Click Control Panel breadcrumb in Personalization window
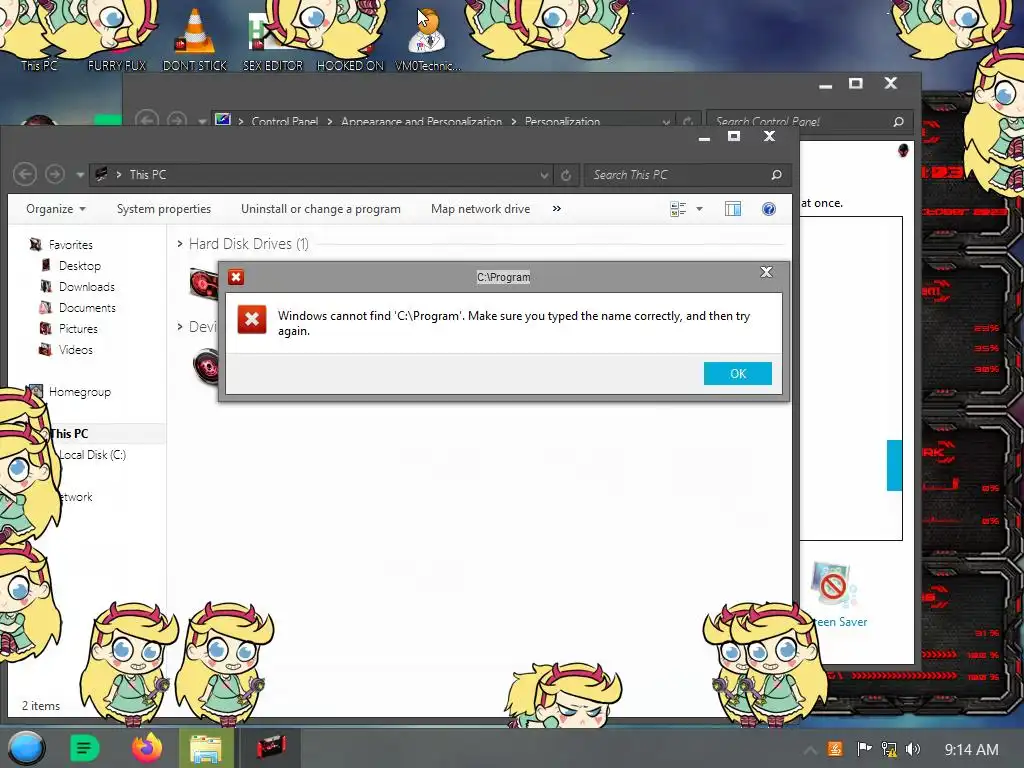 coord(285,121)
